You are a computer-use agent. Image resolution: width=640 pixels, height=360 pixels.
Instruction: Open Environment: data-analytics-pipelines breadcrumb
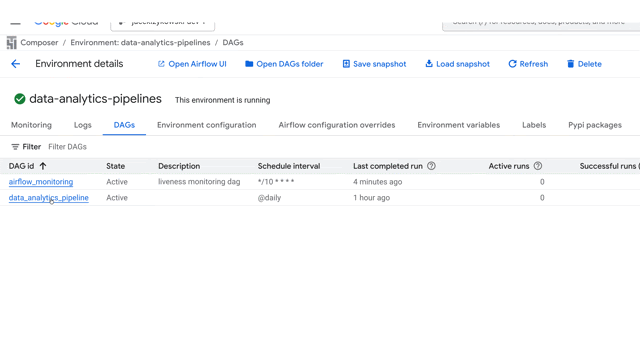tap(140, 42)
